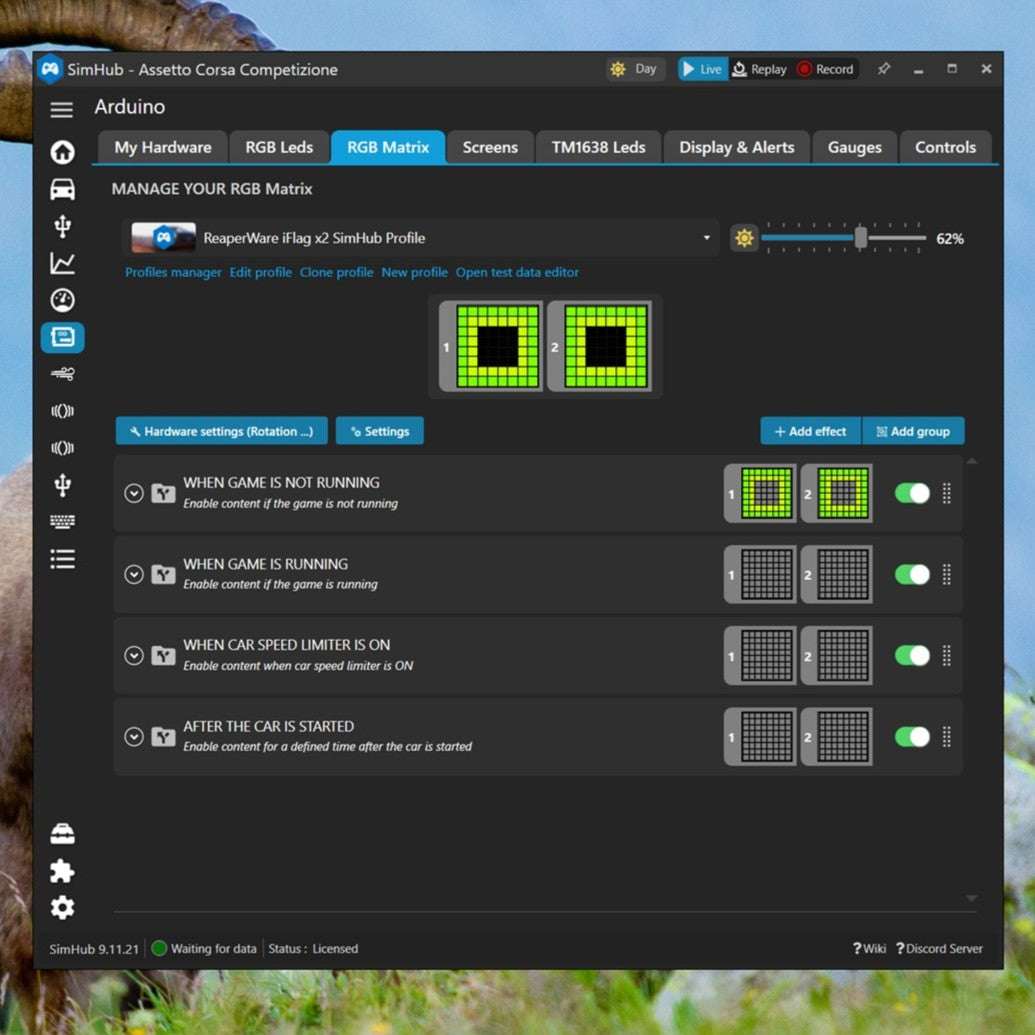Disable the When Game Is Running group
This screenshot has width=1035, height=1035.
912,574
